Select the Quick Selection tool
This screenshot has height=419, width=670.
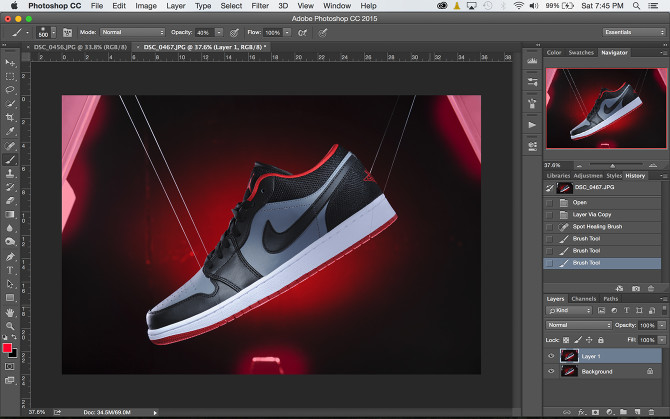coord(10,104)
